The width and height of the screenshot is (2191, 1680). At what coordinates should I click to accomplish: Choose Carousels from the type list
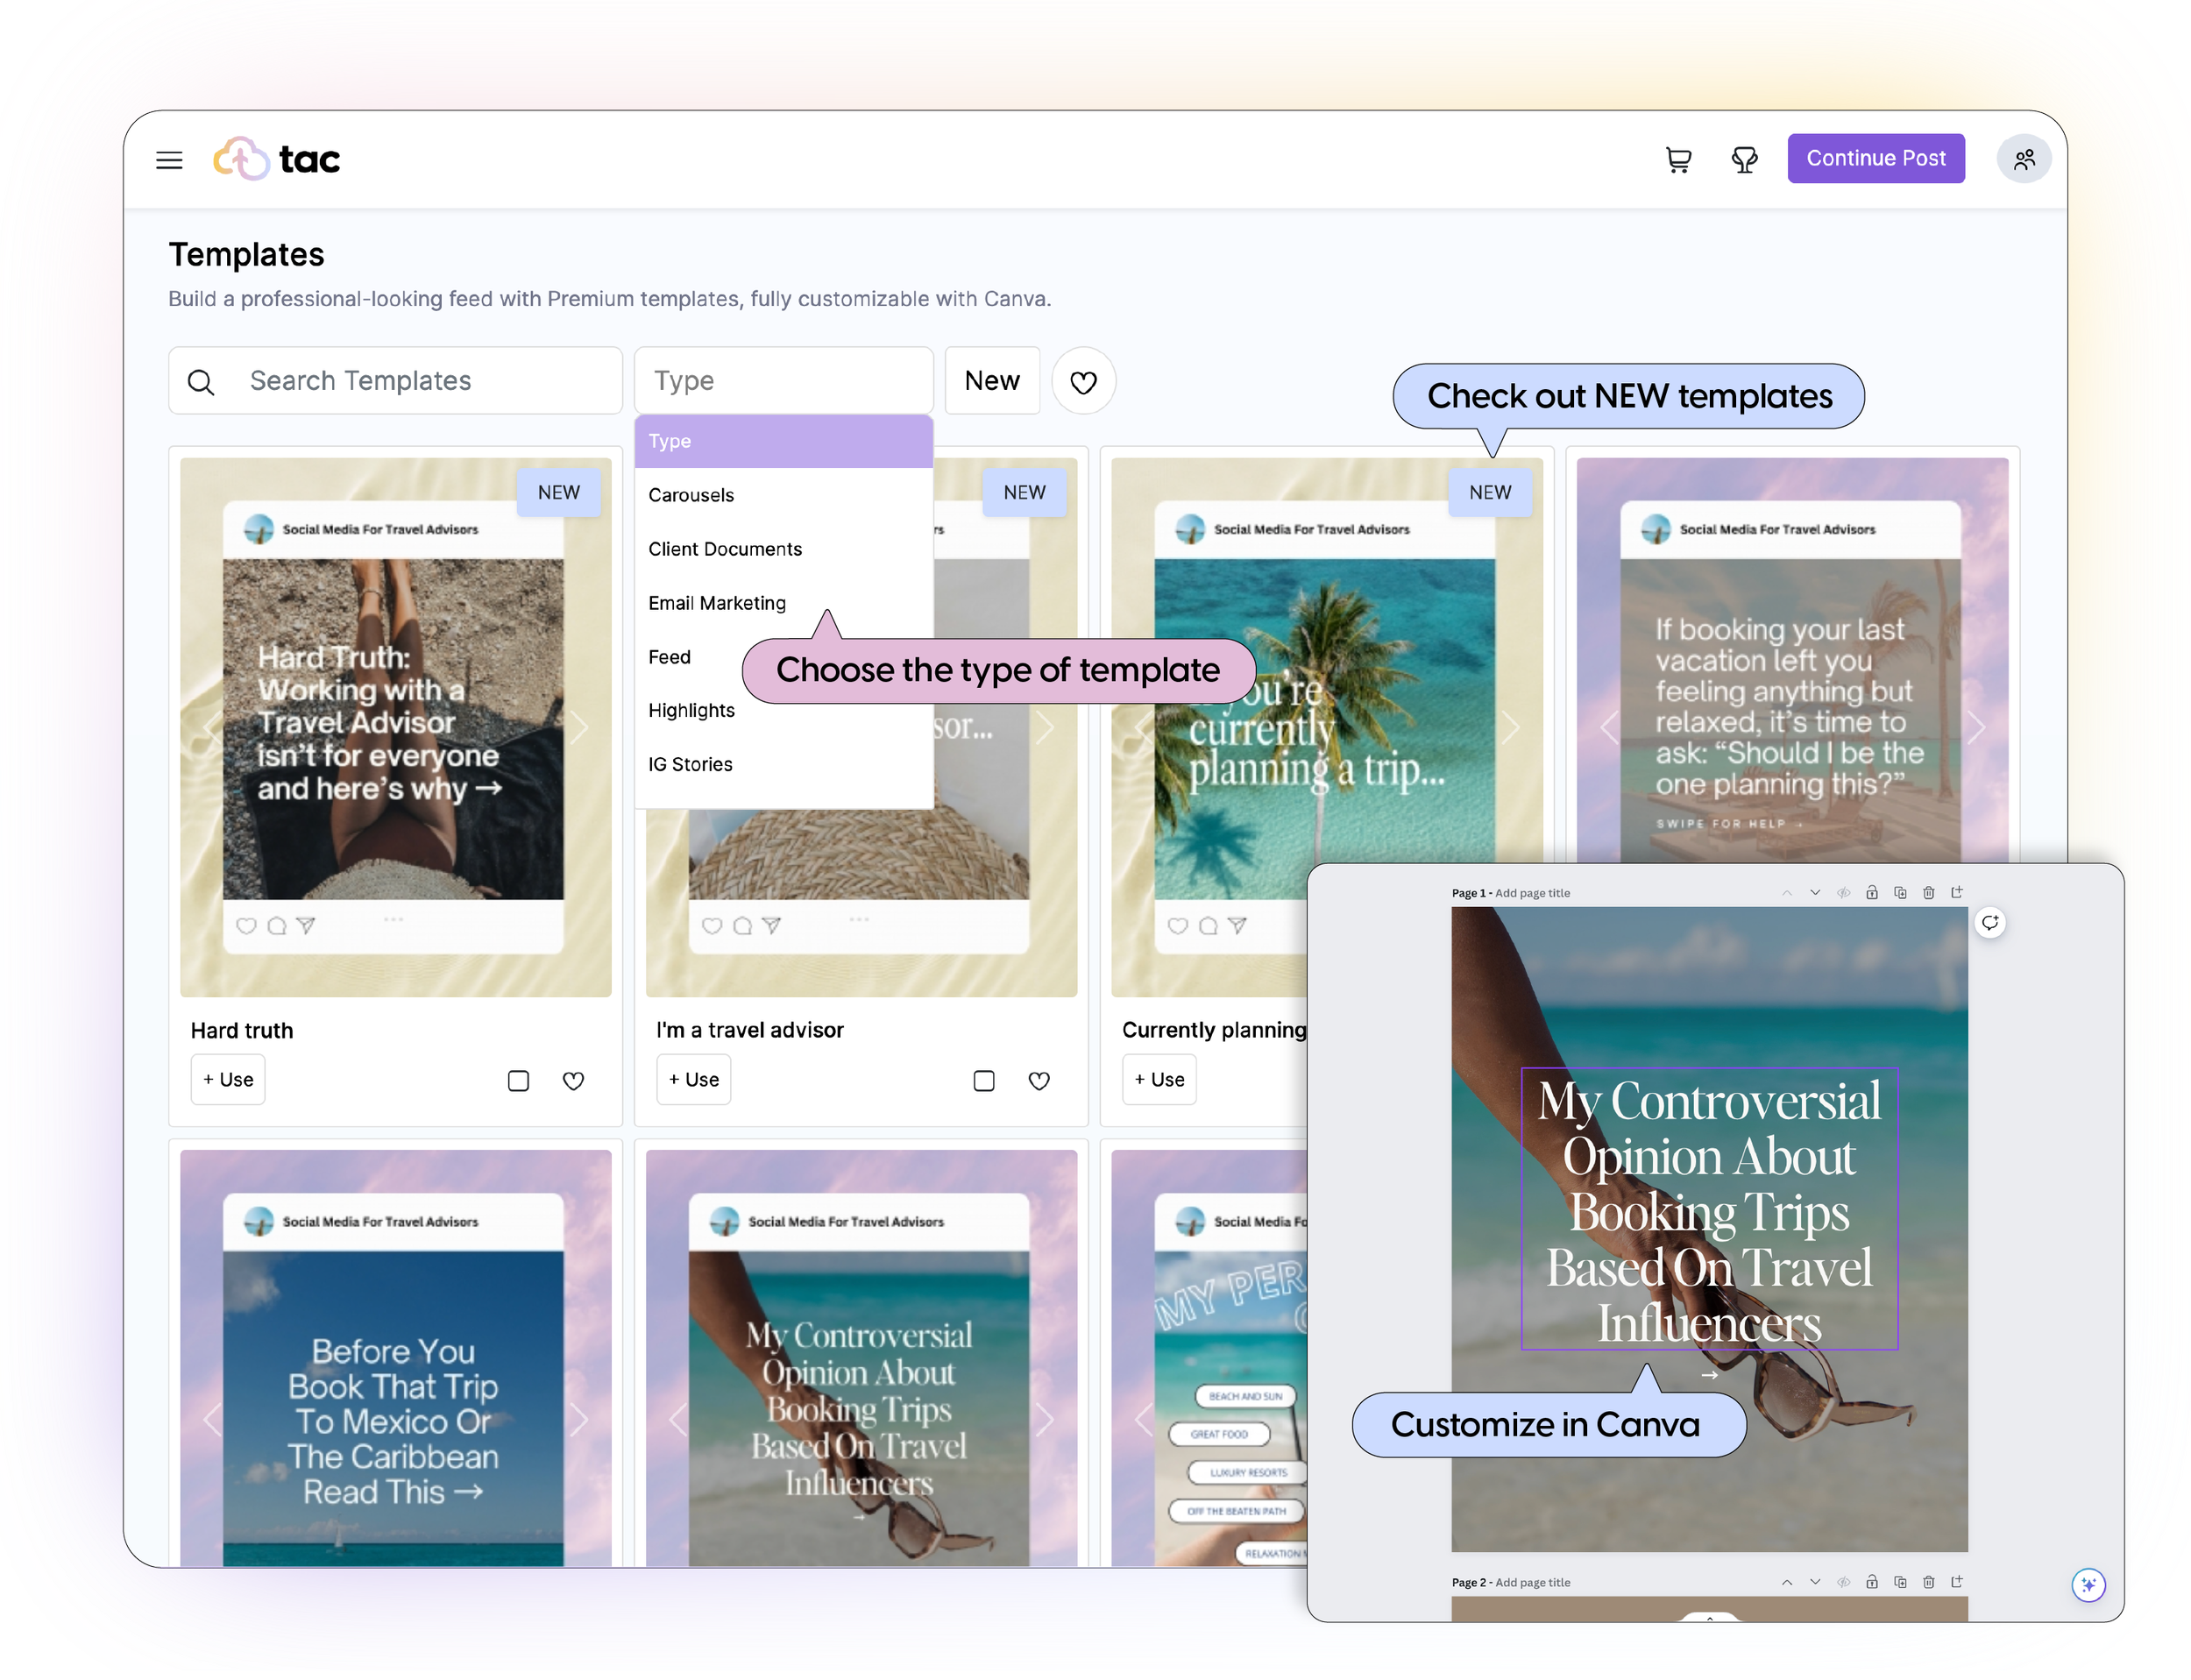click(691, 495)
